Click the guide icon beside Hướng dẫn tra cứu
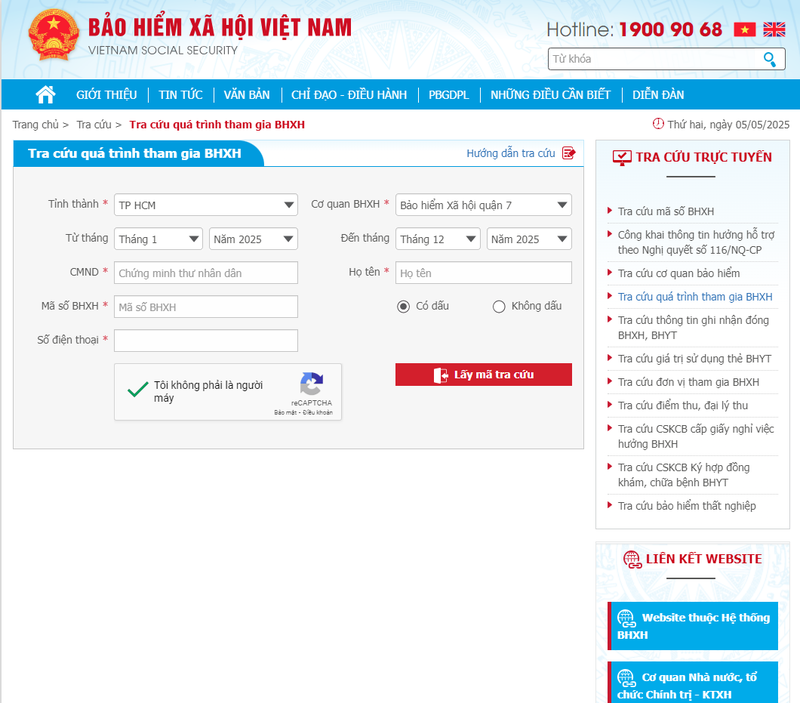 [568, 153]
